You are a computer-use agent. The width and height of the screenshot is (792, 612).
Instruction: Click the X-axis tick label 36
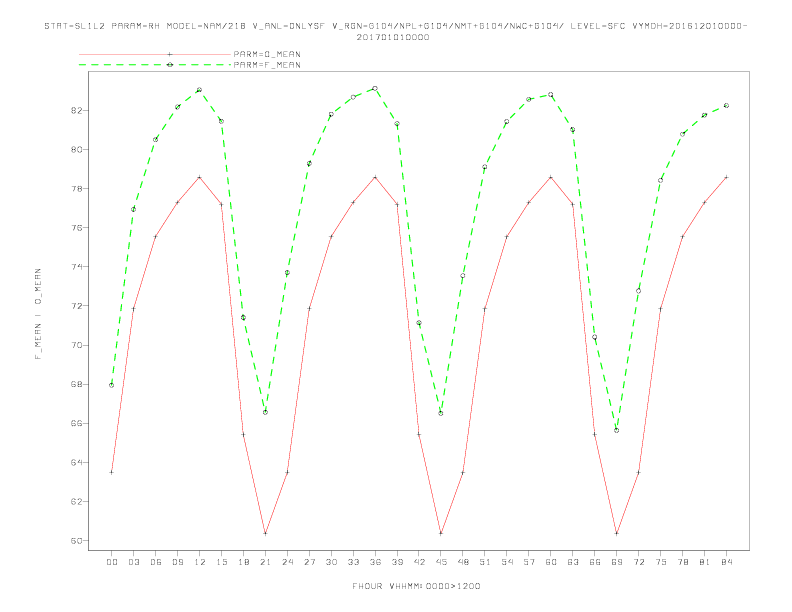[x=375, y=562]
